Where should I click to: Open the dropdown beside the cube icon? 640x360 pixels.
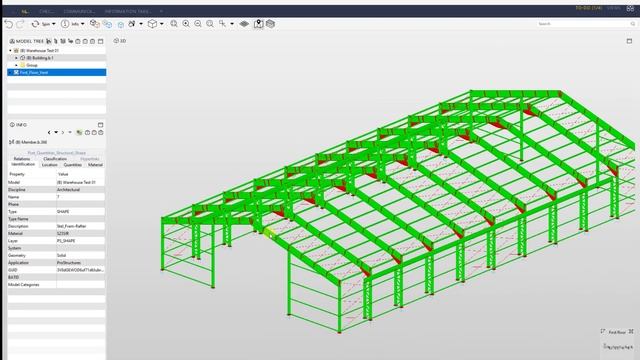click(x=162, y=24)
